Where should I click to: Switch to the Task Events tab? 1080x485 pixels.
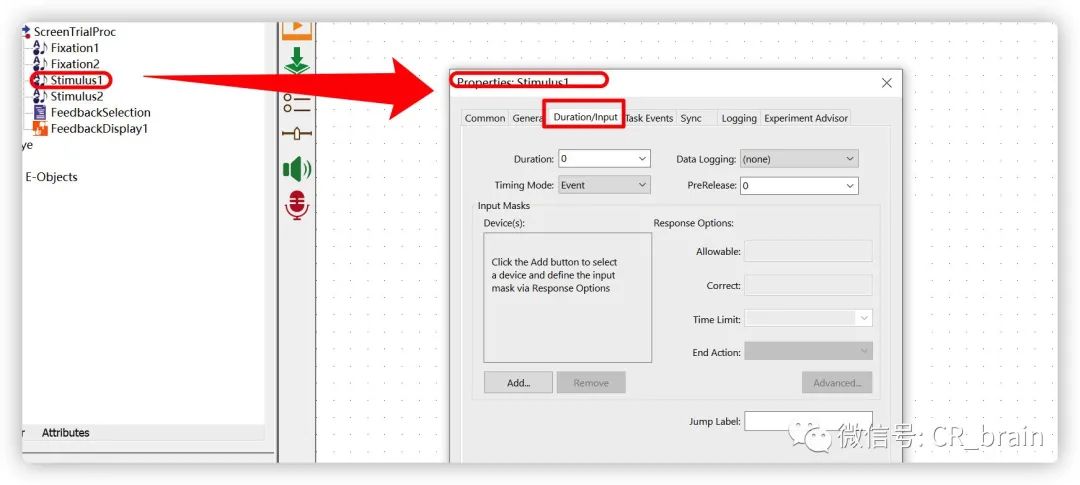[650, 118]
